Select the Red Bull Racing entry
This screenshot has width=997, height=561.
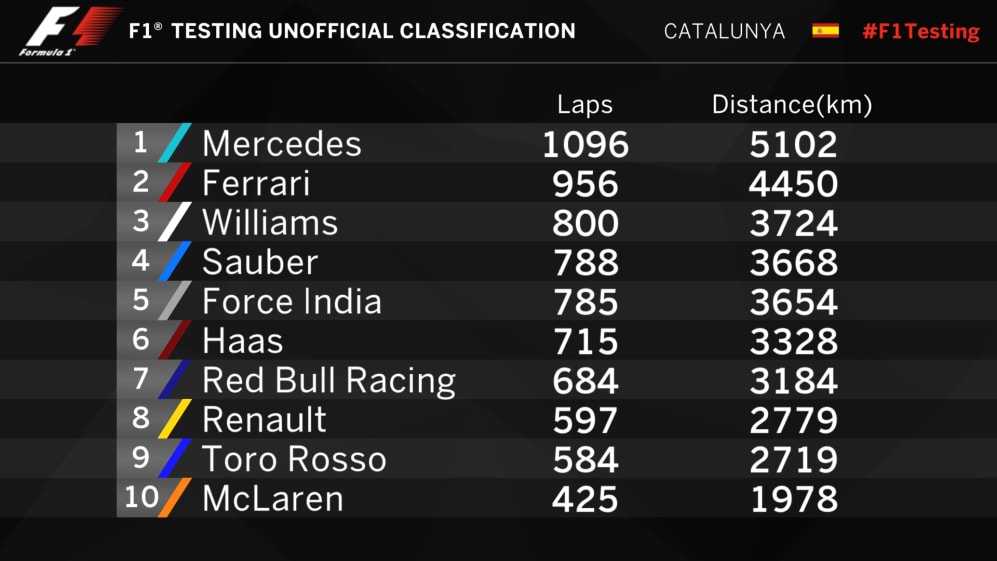click(x=328, y=381)
